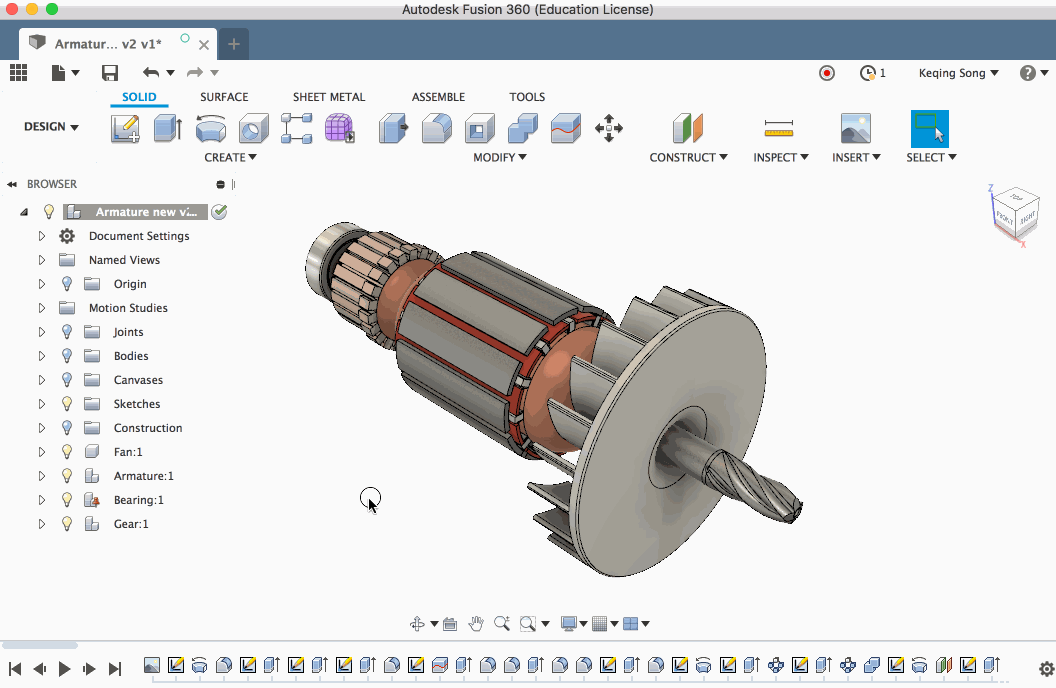Toggle visibility of Gear:1 component
The height and width of the screenshot is (688, 1056).
tap(67, 524)
